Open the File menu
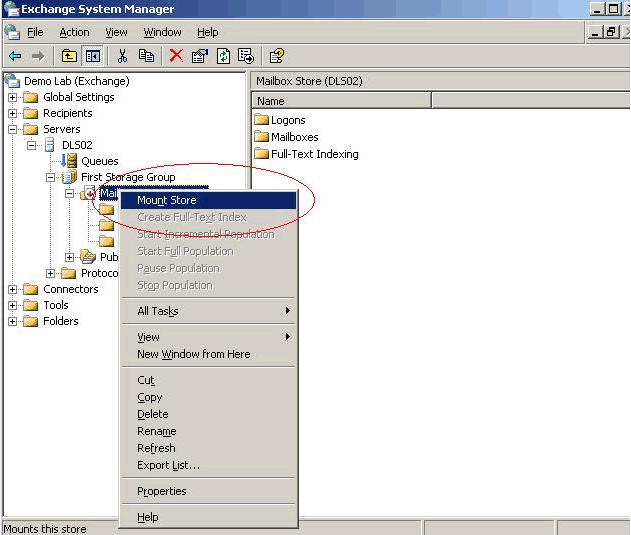Screen dimensions: 631x535 [35, 32]
